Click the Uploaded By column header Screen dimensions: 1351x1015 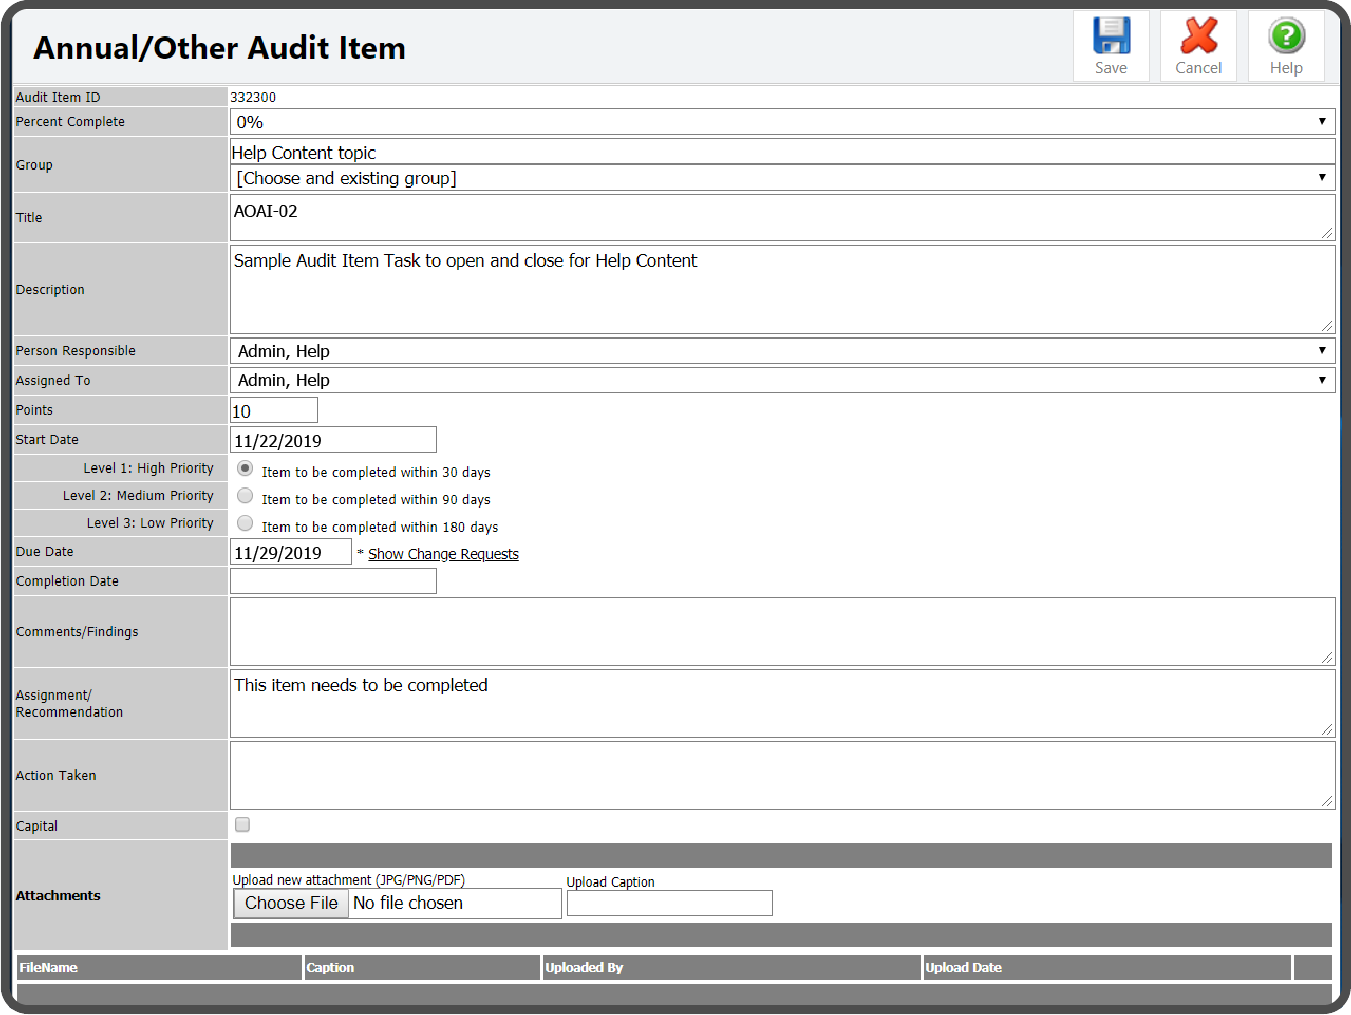731,967
